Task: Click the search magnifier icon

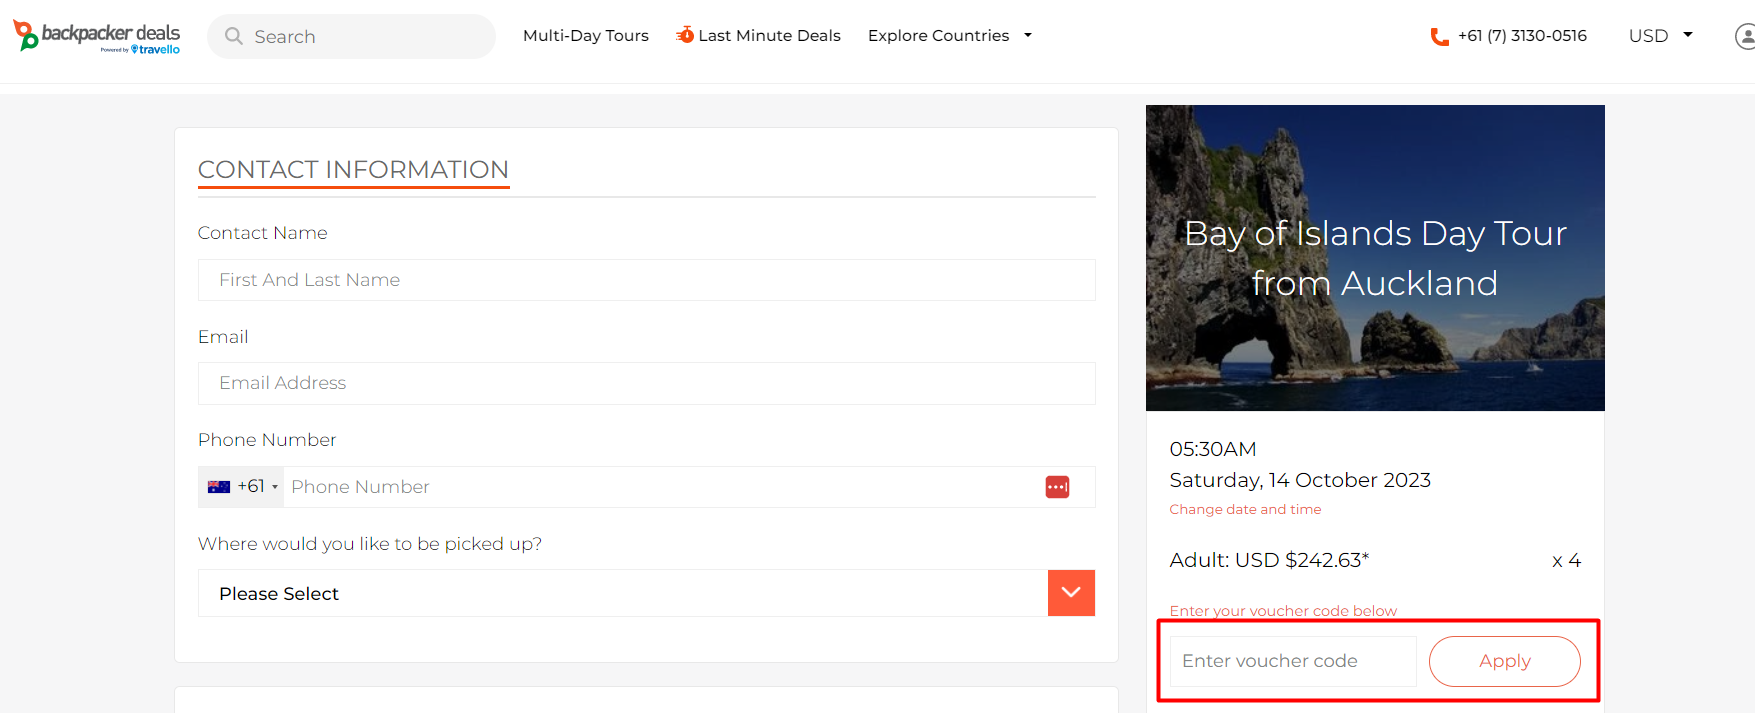Action: coord(234,36)
